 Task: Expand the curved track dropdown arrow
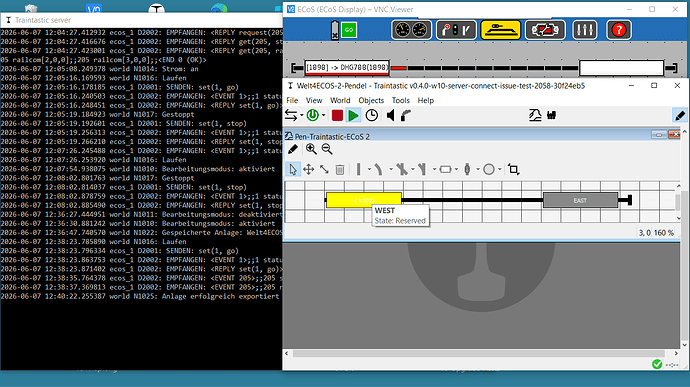(391, 169)
